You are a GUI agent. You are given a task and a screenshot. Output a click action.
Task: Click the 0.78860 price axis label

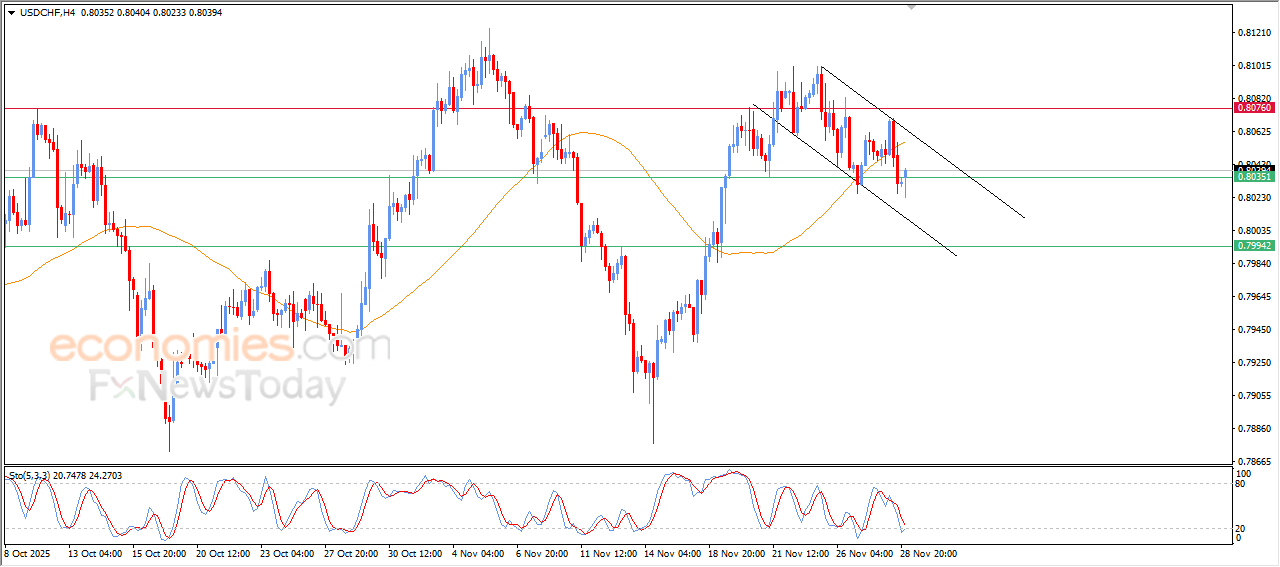click(1253, 428)
